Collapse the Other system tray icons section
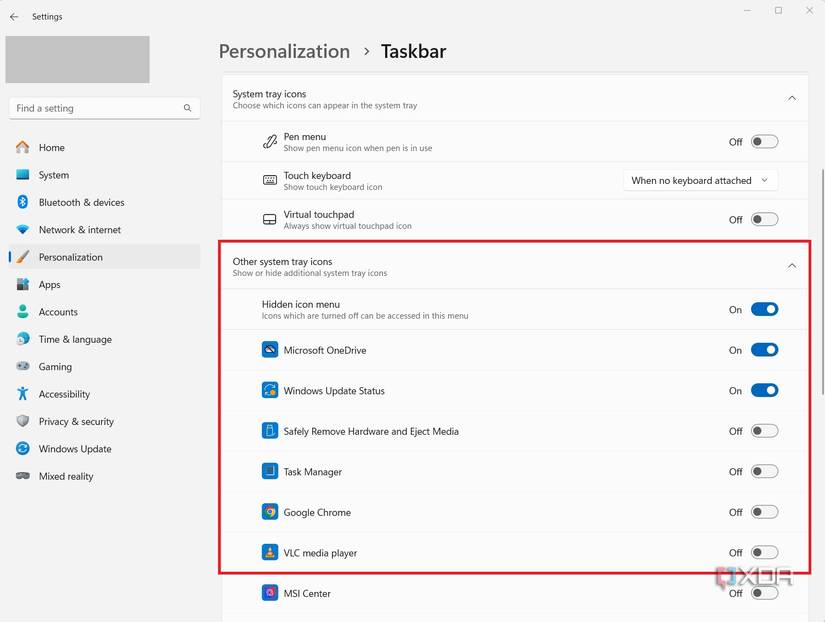The height and width of the screenshot is (622, 825). pyautogui.click(x=792, y=266)
